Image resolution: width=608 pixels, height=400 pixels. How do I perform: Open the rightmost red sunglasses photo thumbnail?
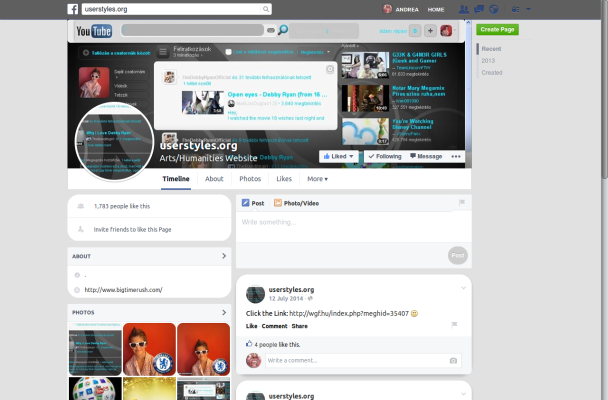click(203, 349)
